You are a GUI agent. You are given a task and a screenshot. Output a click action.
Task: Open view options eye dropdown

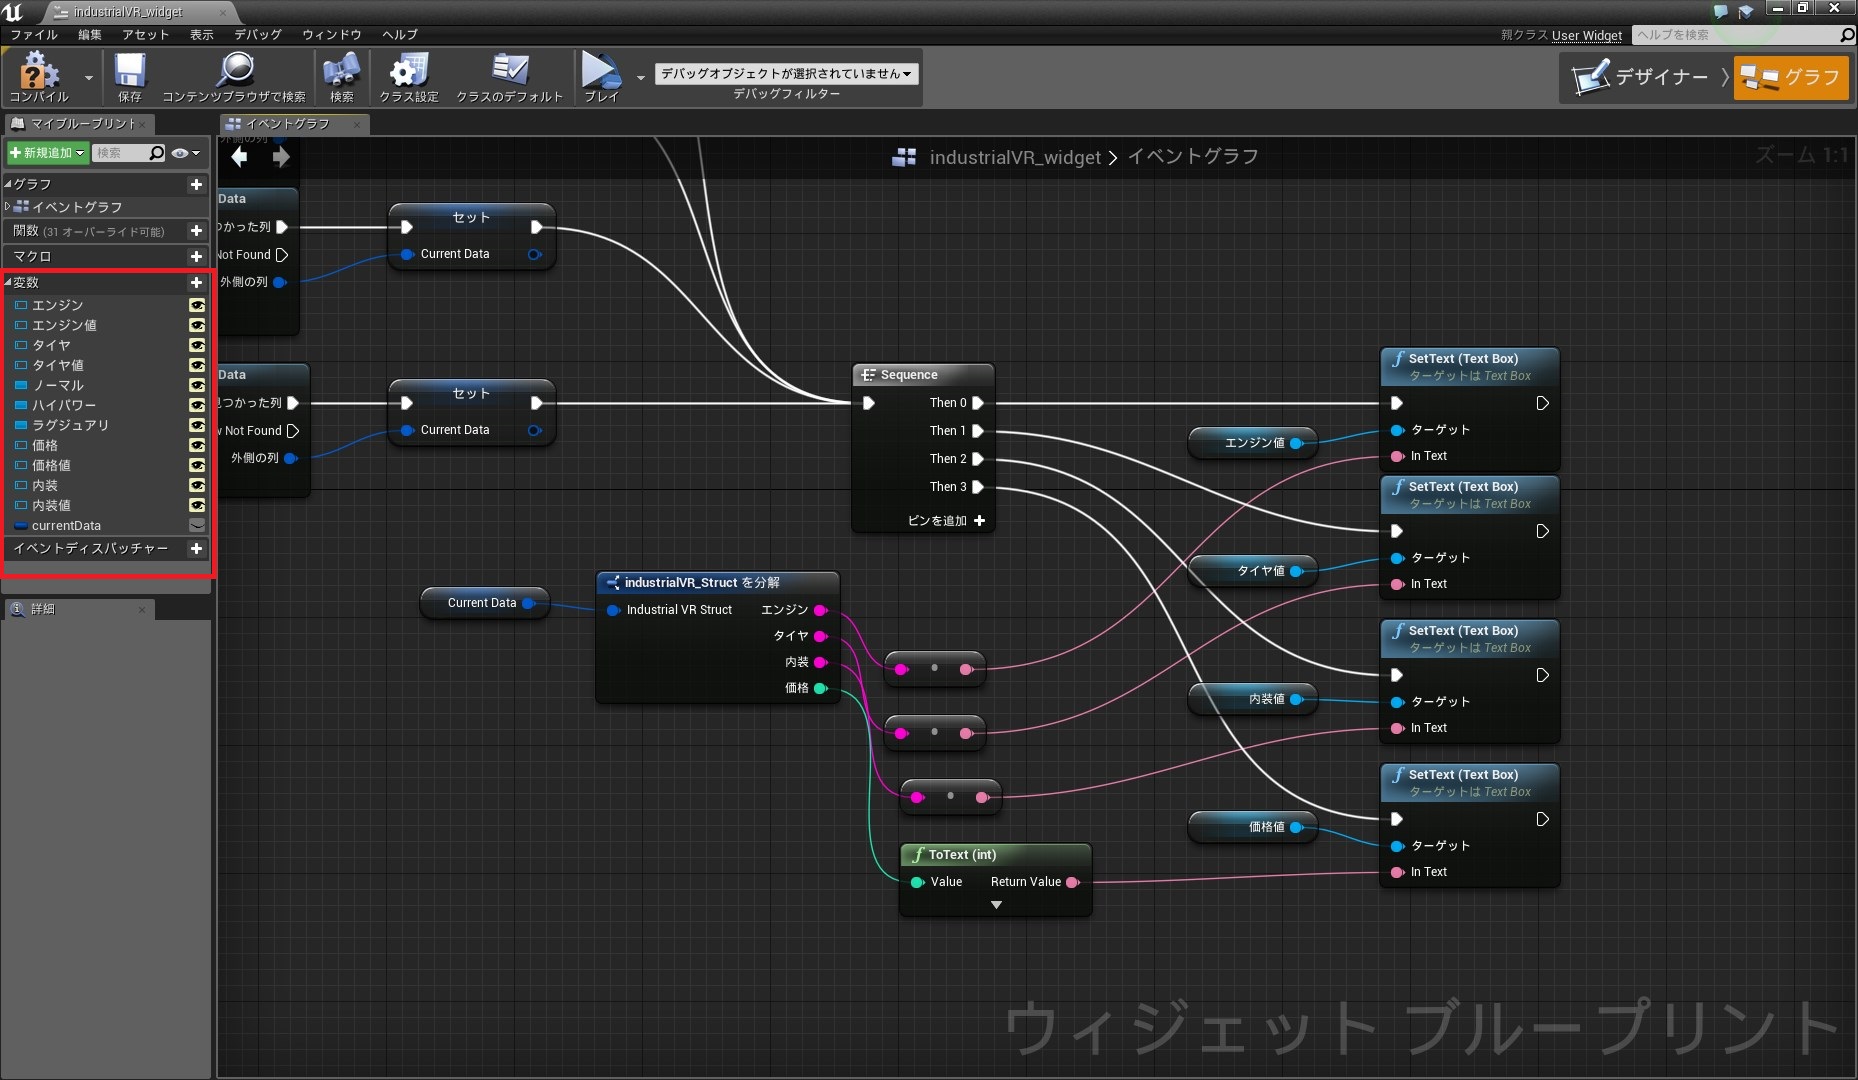(186, 153)
